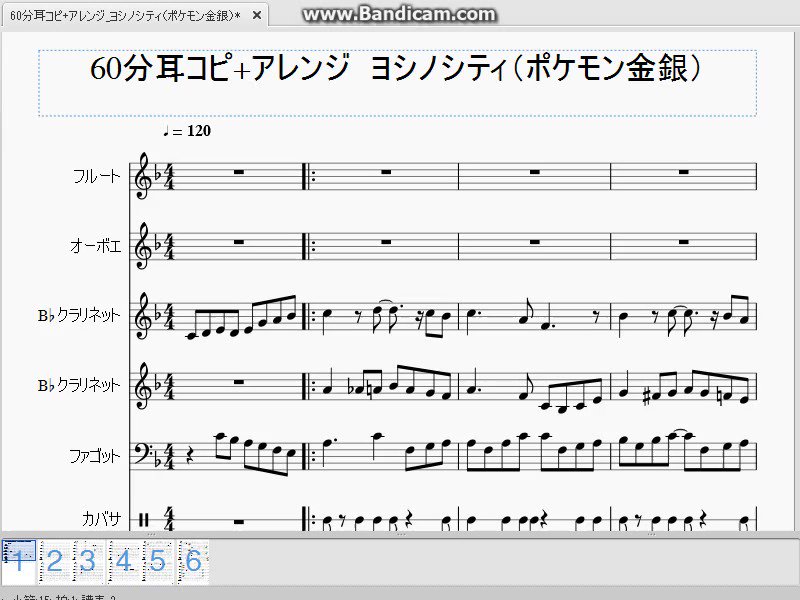The image size is (800, 600).
Task: Select the score document tab
Action: coord(135,16)
